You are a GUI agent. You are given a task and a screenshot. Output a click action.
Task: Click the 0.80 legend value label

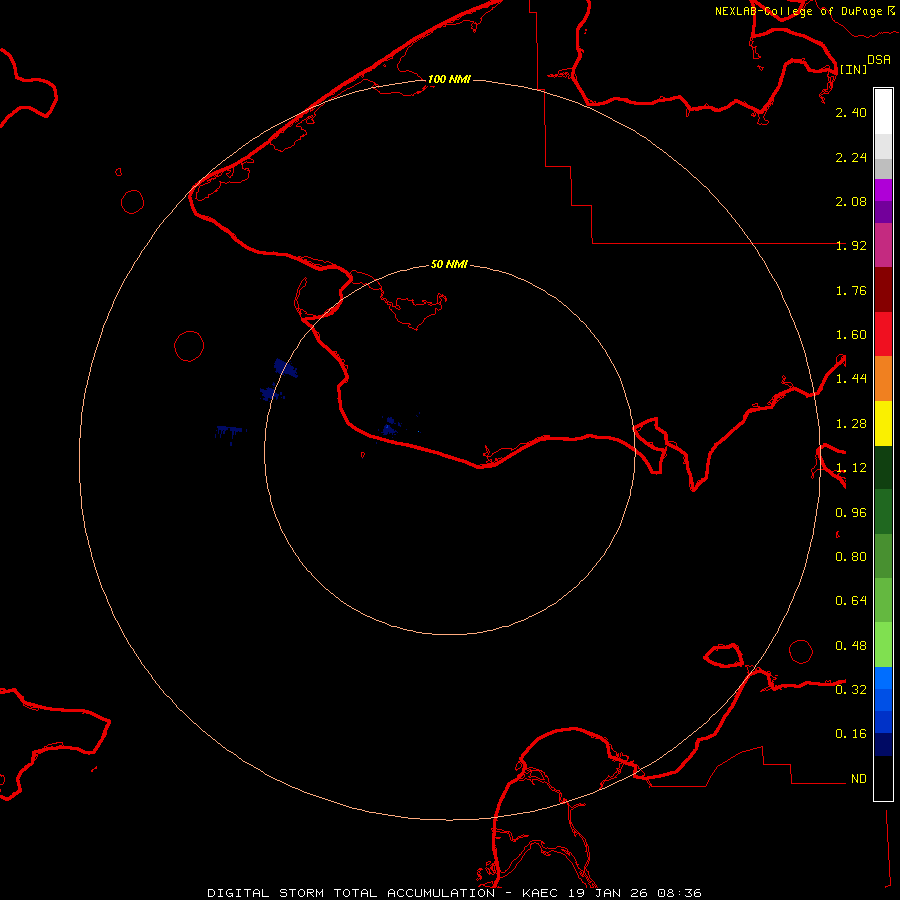pos(851,557)
